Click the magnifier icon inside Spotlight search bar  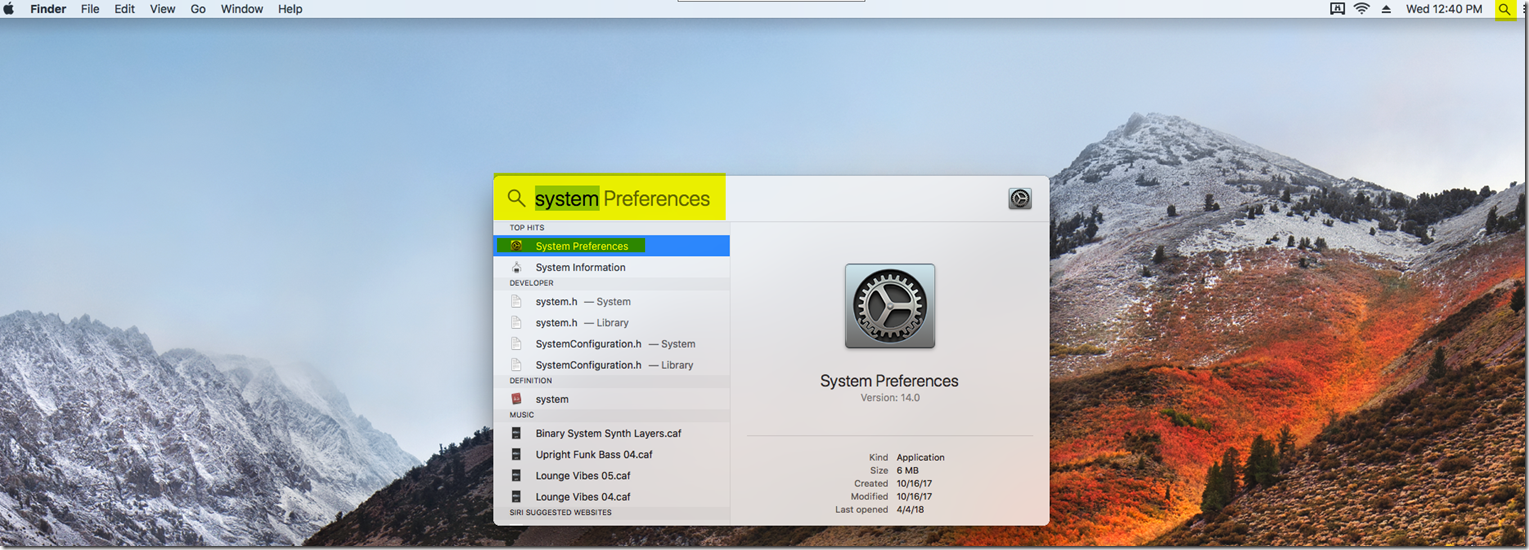point(516,198)
